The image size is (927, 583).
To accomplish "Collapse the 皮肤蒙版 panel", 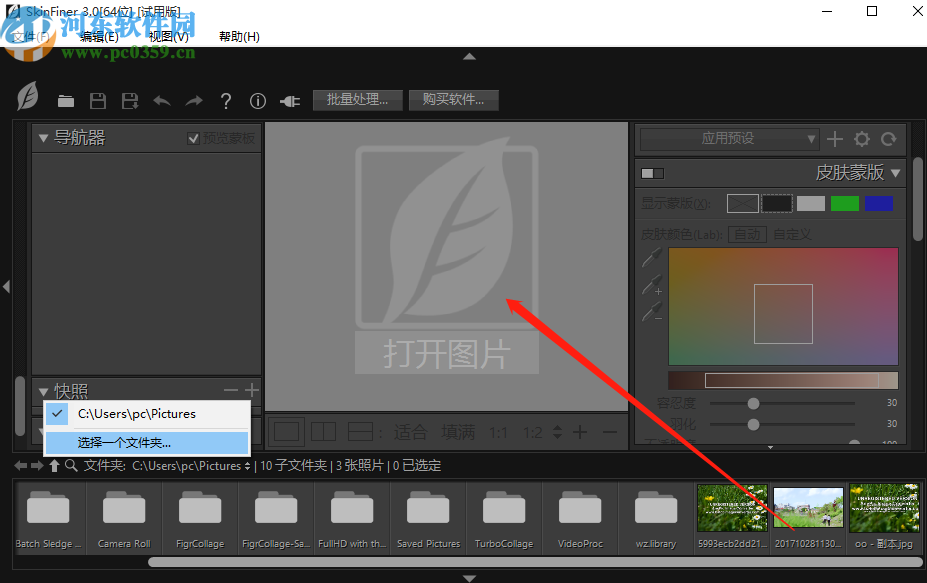I will (895, 172).
